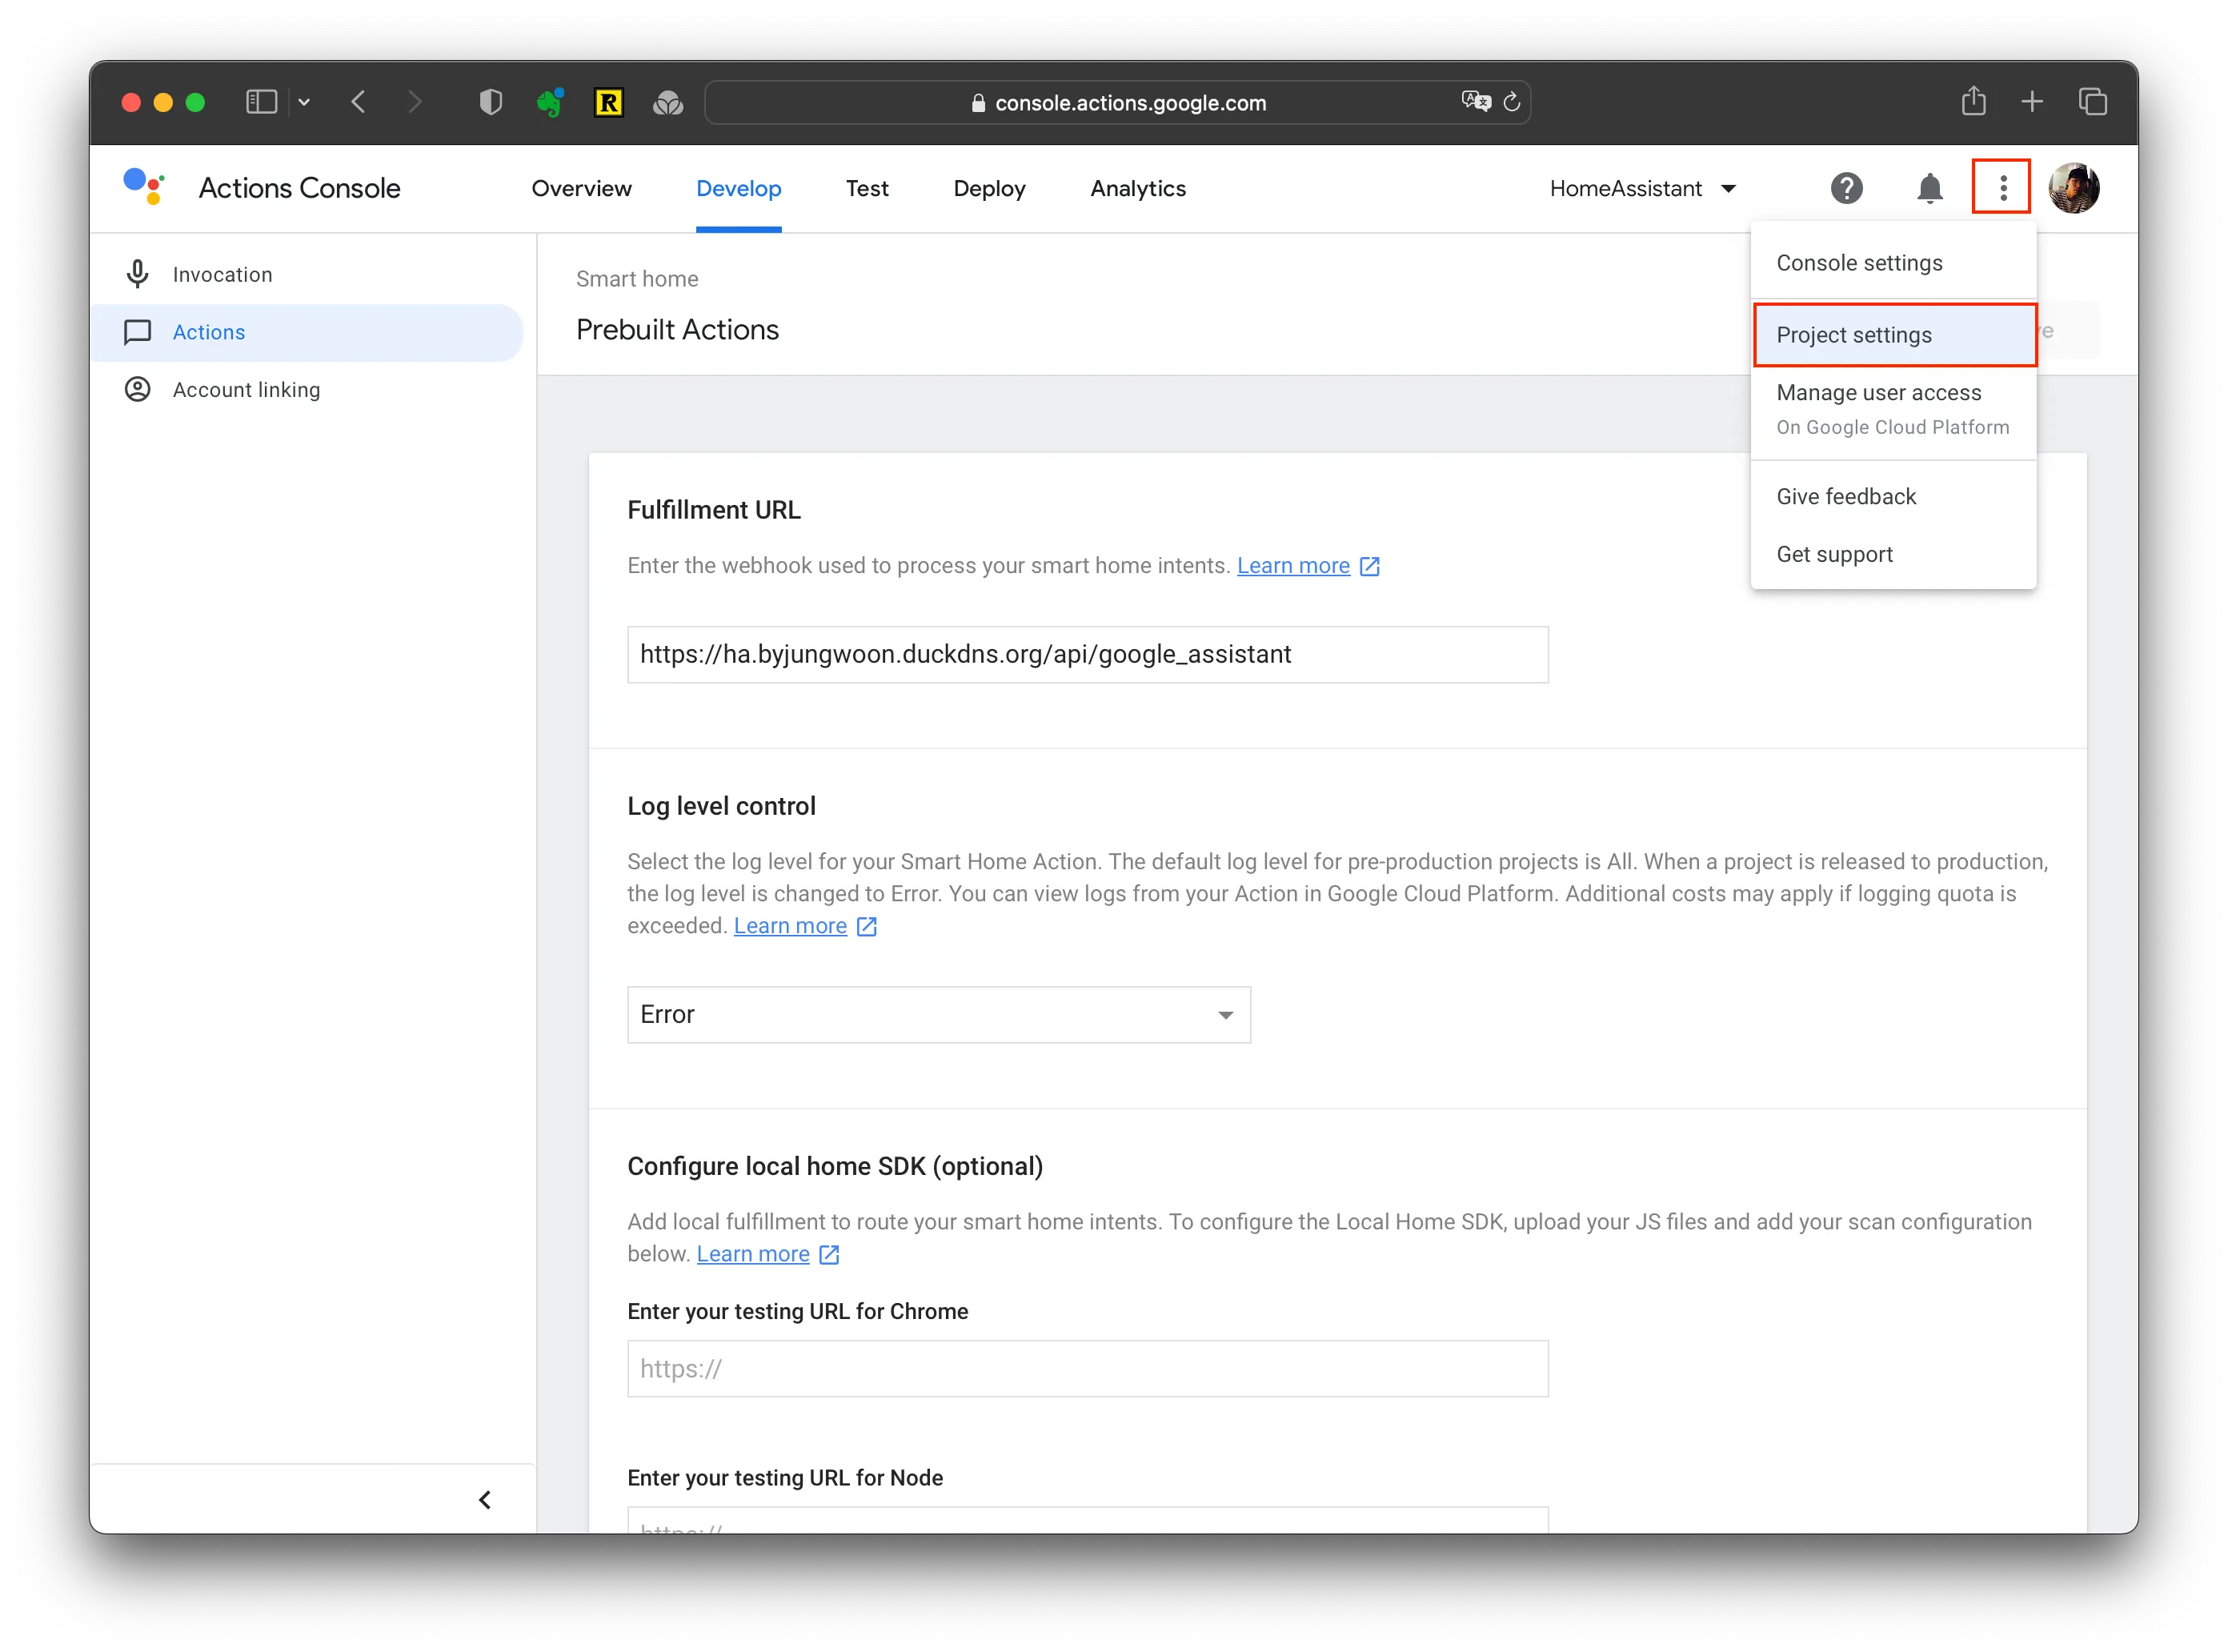Reload the page with refresh icon
Viewport: 2228px width, 1652px height.
coord(1512,101)
